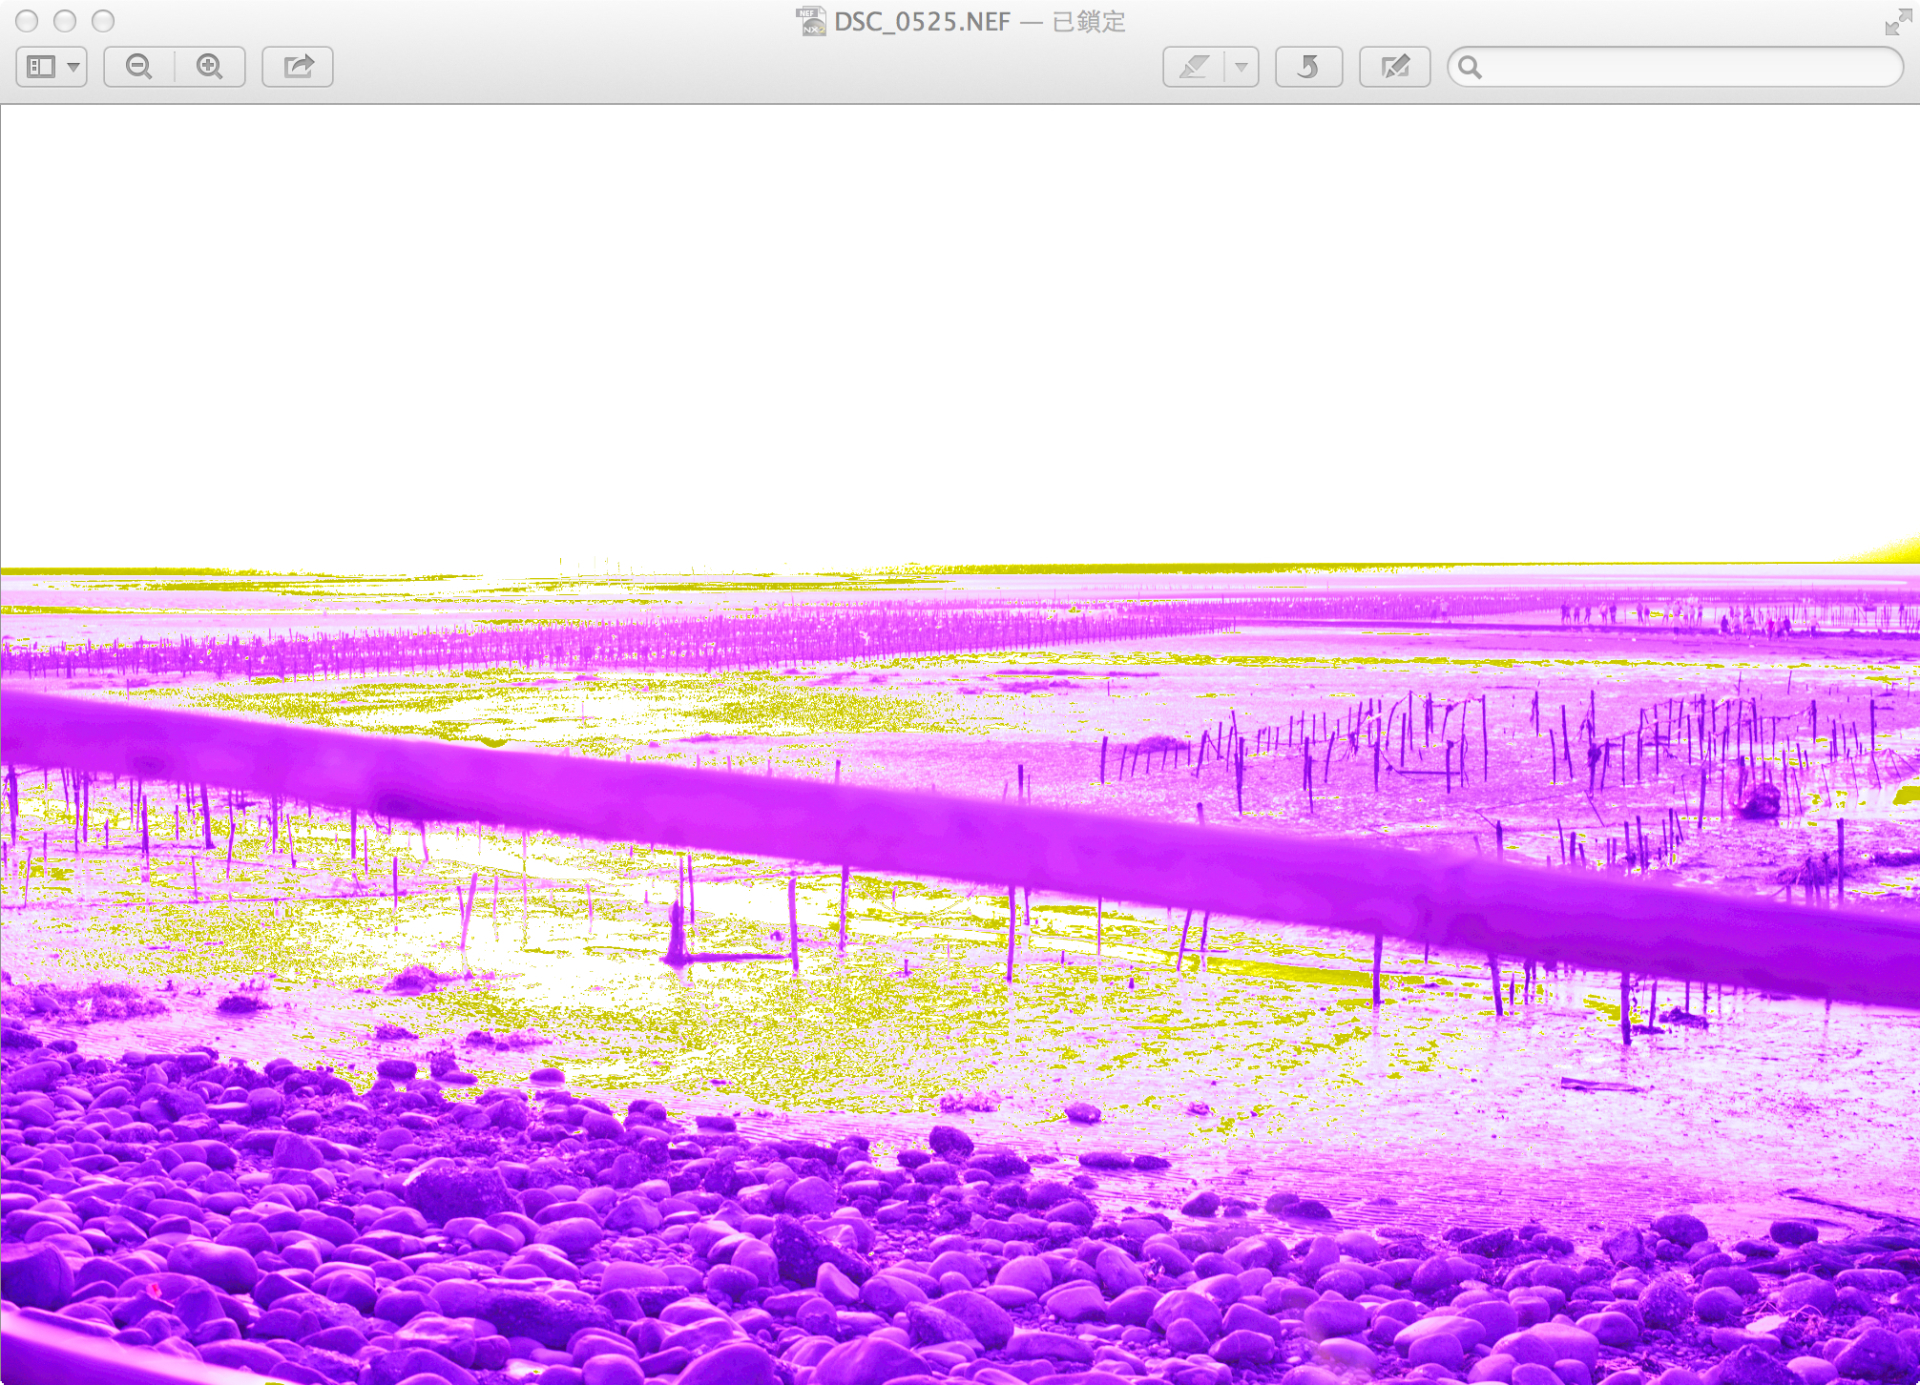Click the search magnifying glass icon

click(1469, 67)
